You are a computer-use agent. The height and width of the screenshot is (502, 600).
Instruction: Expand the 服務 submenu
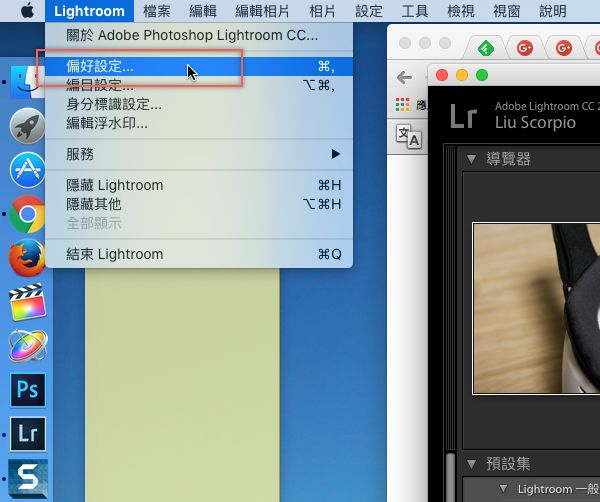point(199,154)
